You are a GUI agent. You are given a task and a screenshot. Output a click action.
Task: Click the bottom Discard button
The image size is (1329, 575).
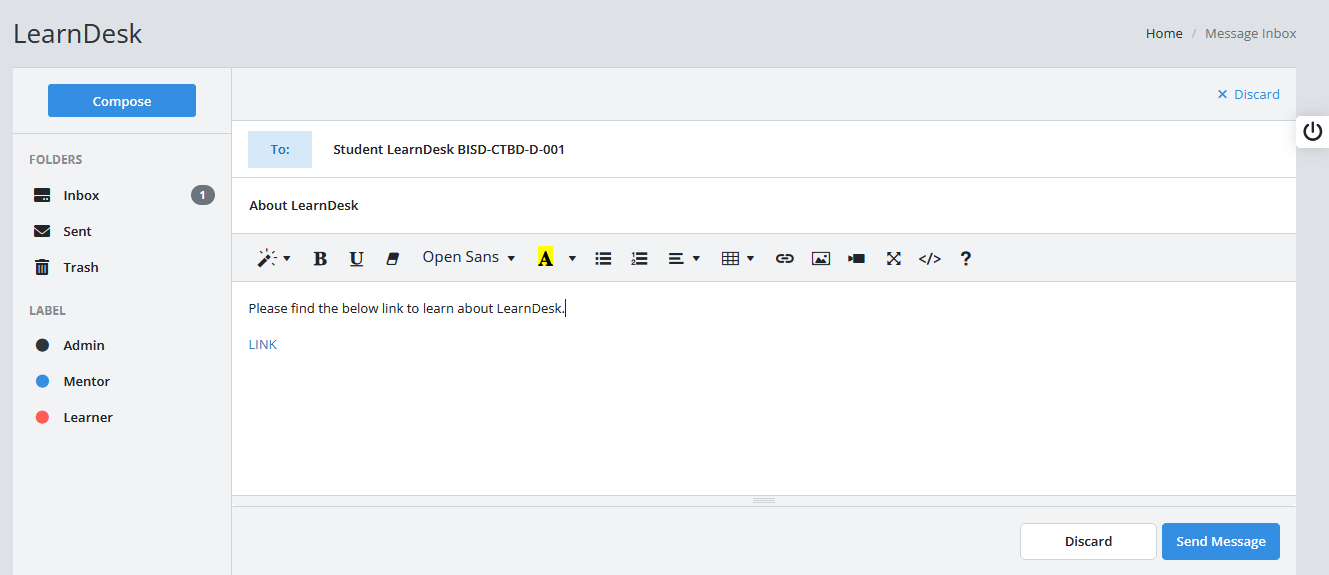[x=1088, y=541]
